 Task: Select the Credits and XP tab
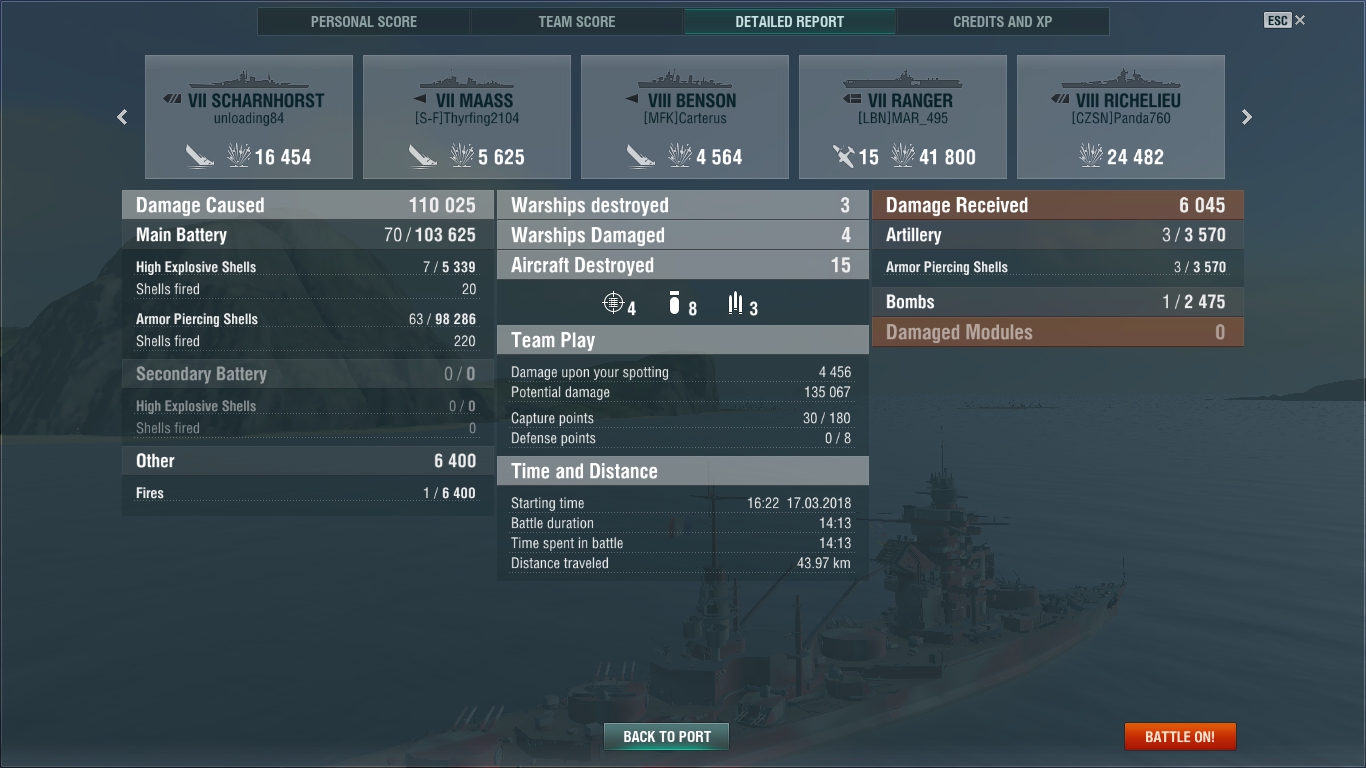click(x=1003, y=21)
